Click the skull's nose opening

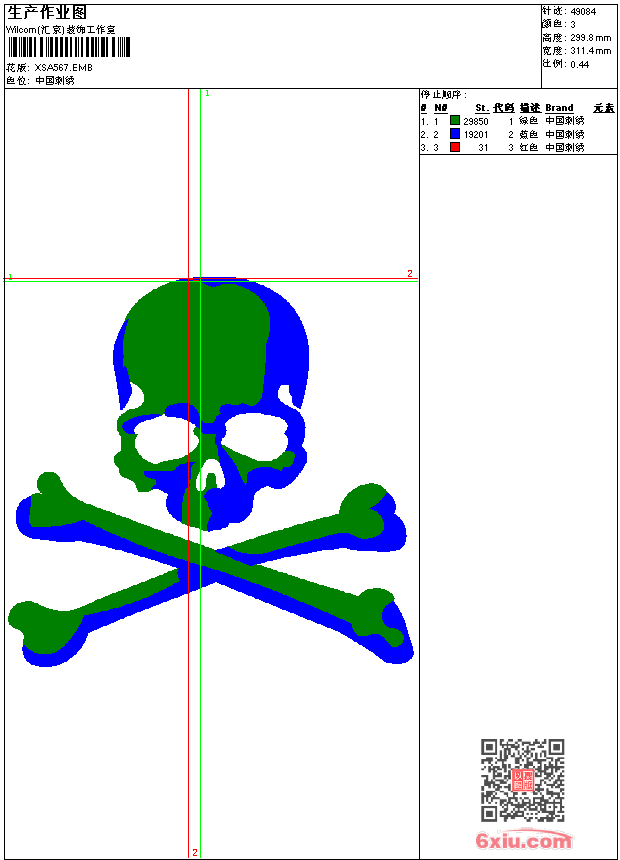coord(210,476)
